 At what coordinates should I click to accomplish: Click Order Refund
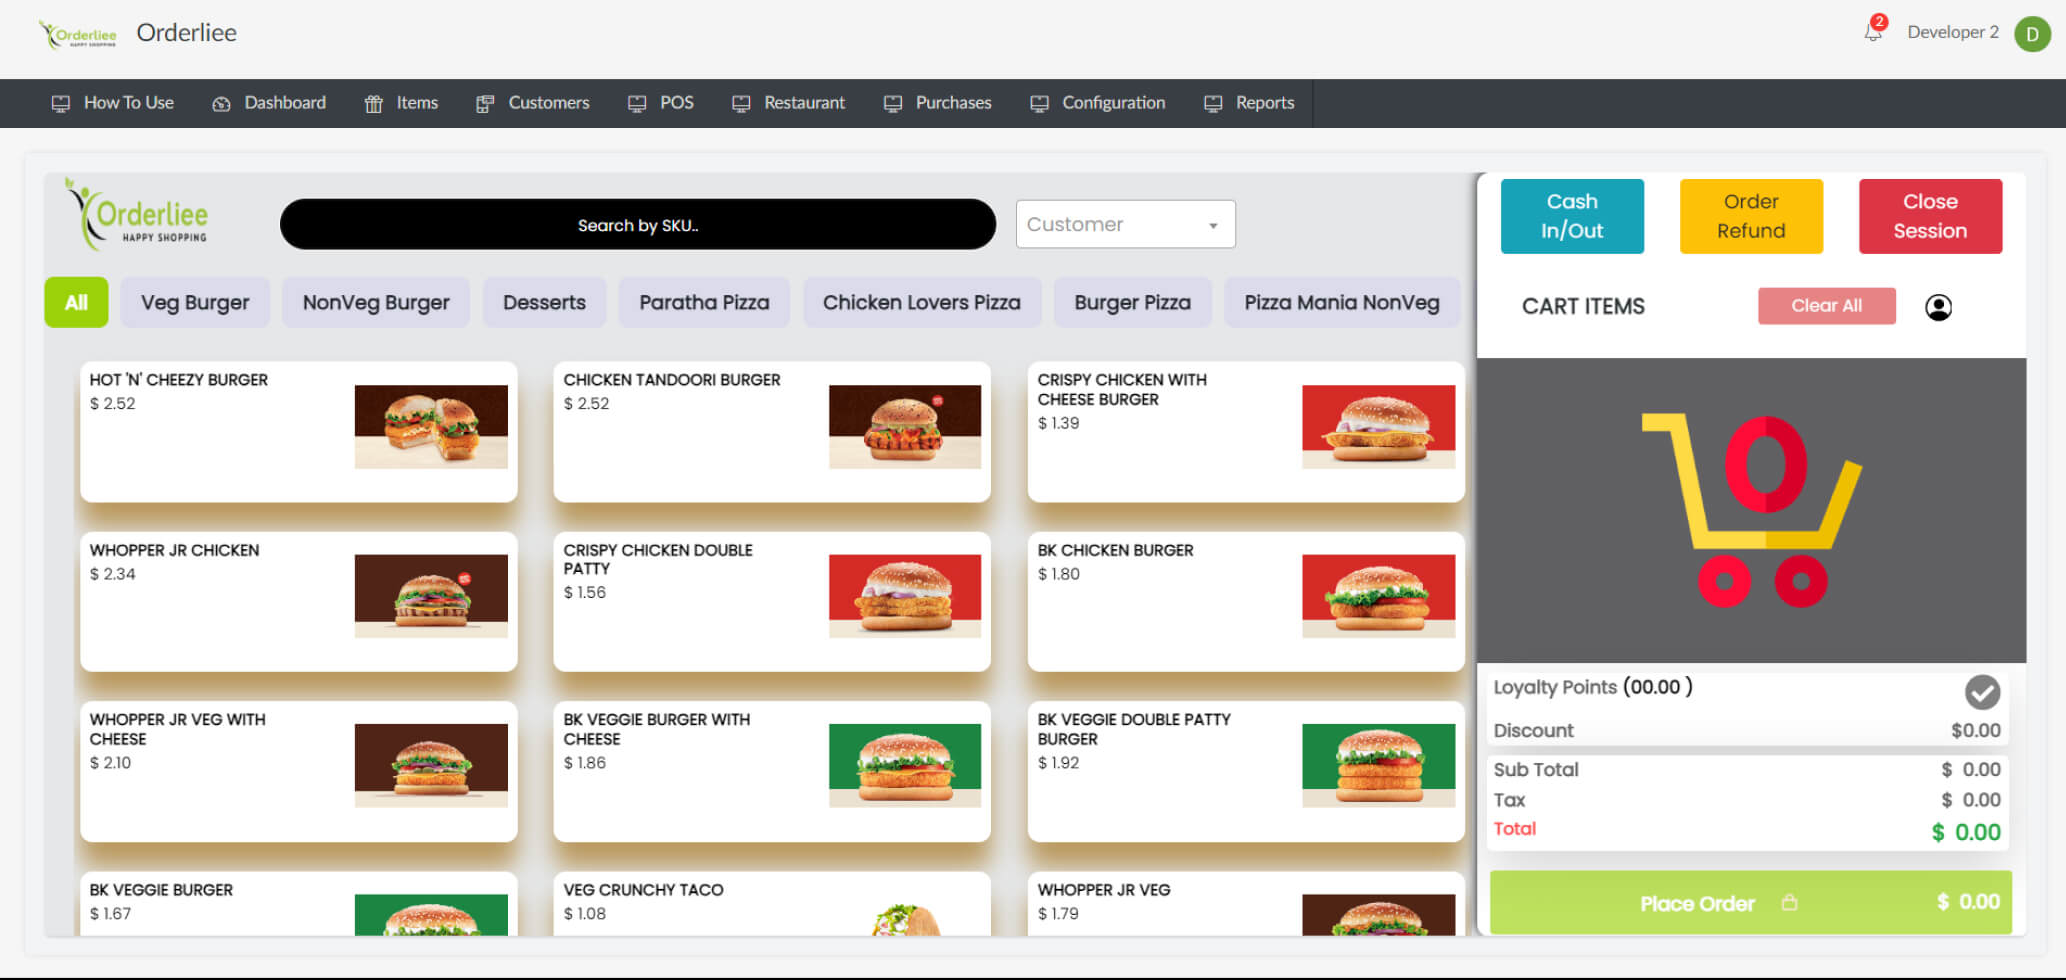pos(1750,215)
